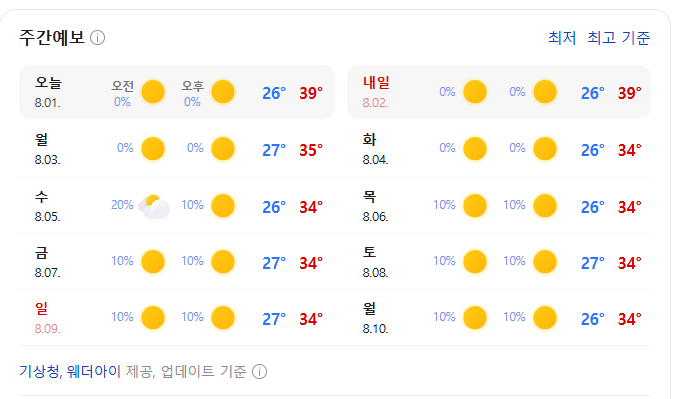Click the afternoon sun icon for 내일 8.02.
Viewport: 684px width, 399px height.
tap(545, 92)
